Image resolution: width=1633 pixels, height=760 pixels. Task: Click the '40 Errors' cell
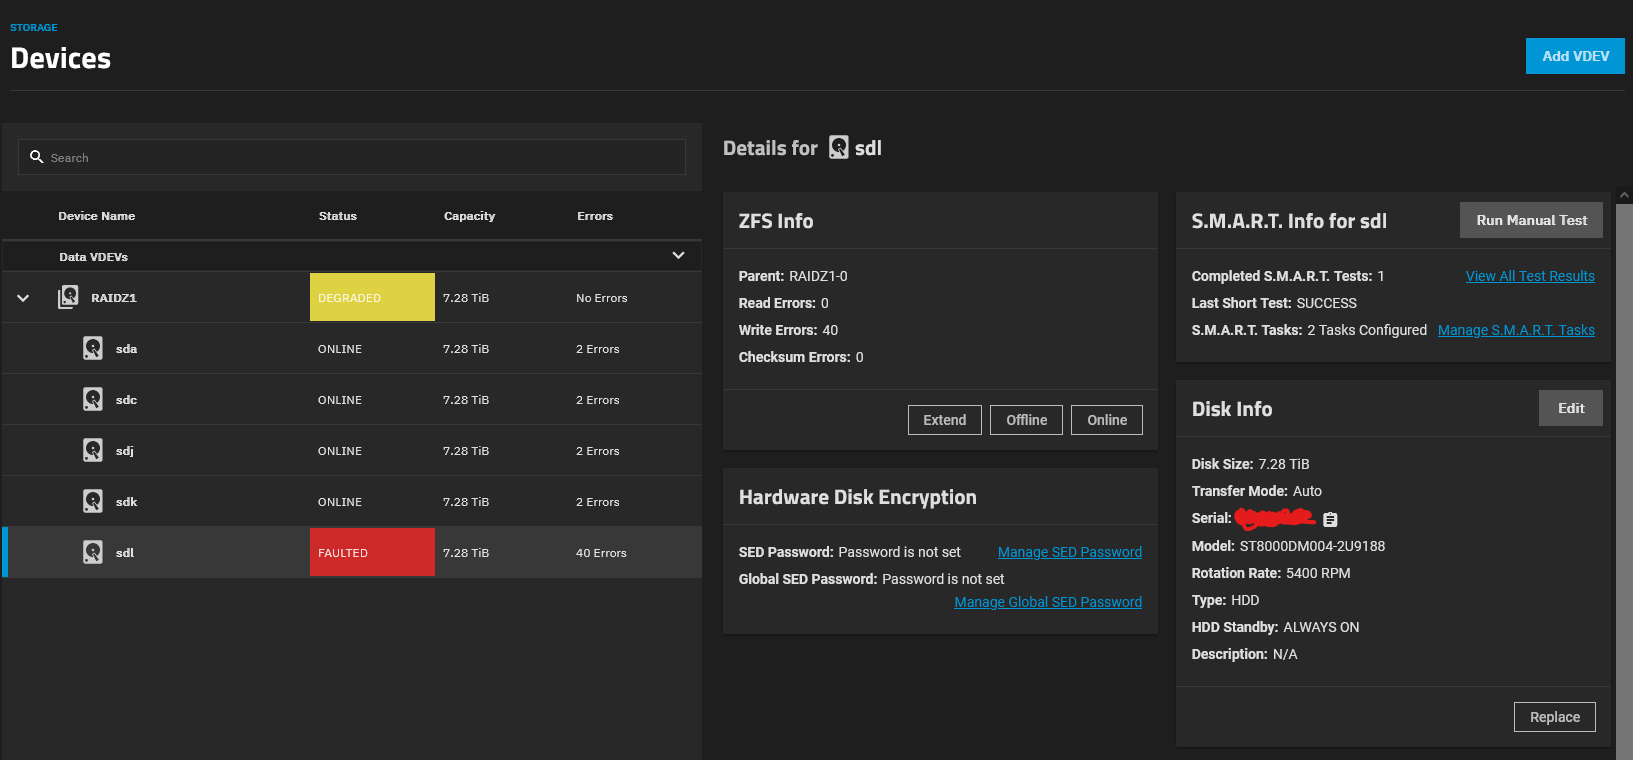point(601,553)
